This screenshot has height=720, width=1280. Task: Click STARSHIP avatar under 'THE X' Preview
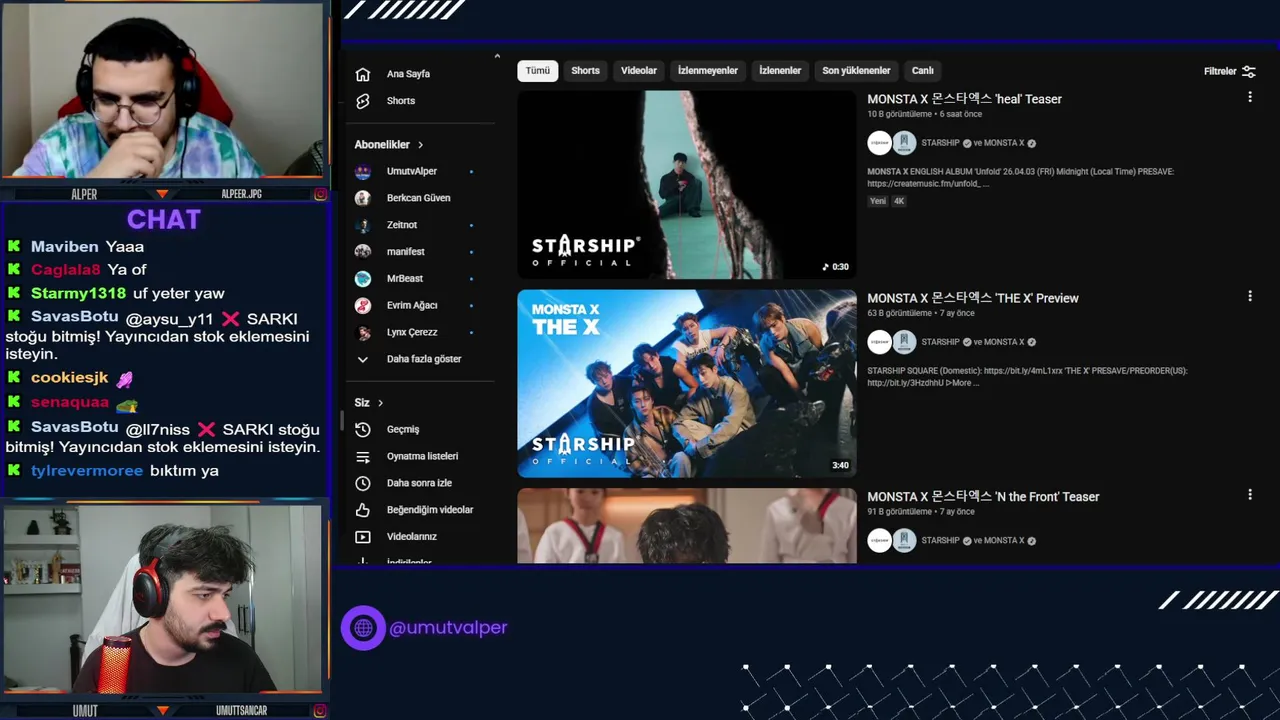pyautogui.click(x=880, y=342)
